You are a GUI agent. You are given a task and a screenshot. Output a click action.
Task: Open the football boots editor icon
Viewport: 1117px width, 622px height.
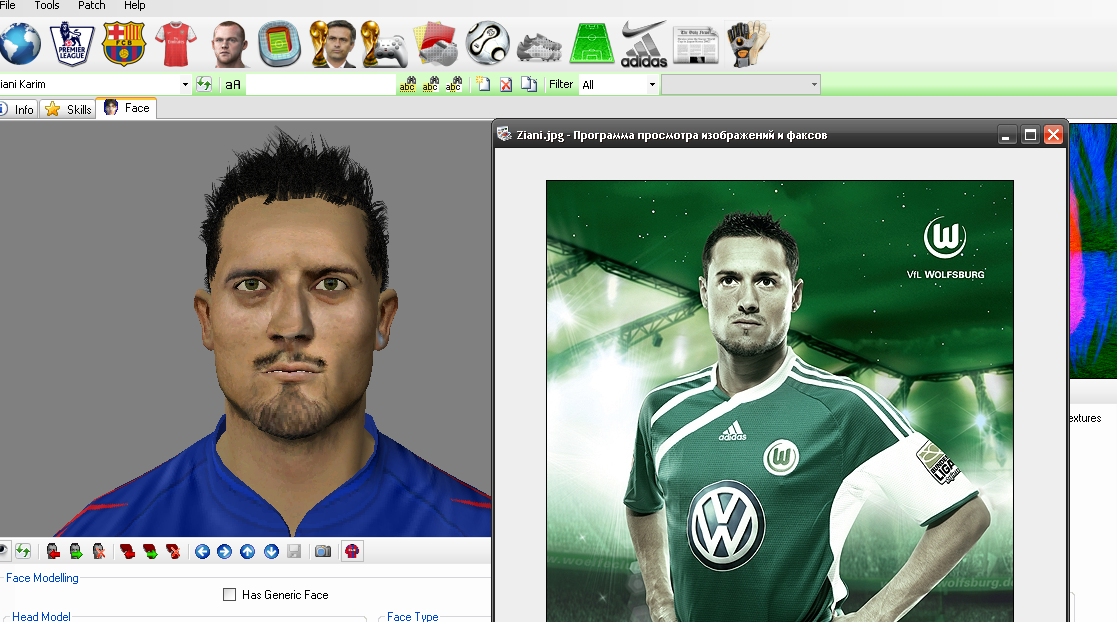[539, 47]
